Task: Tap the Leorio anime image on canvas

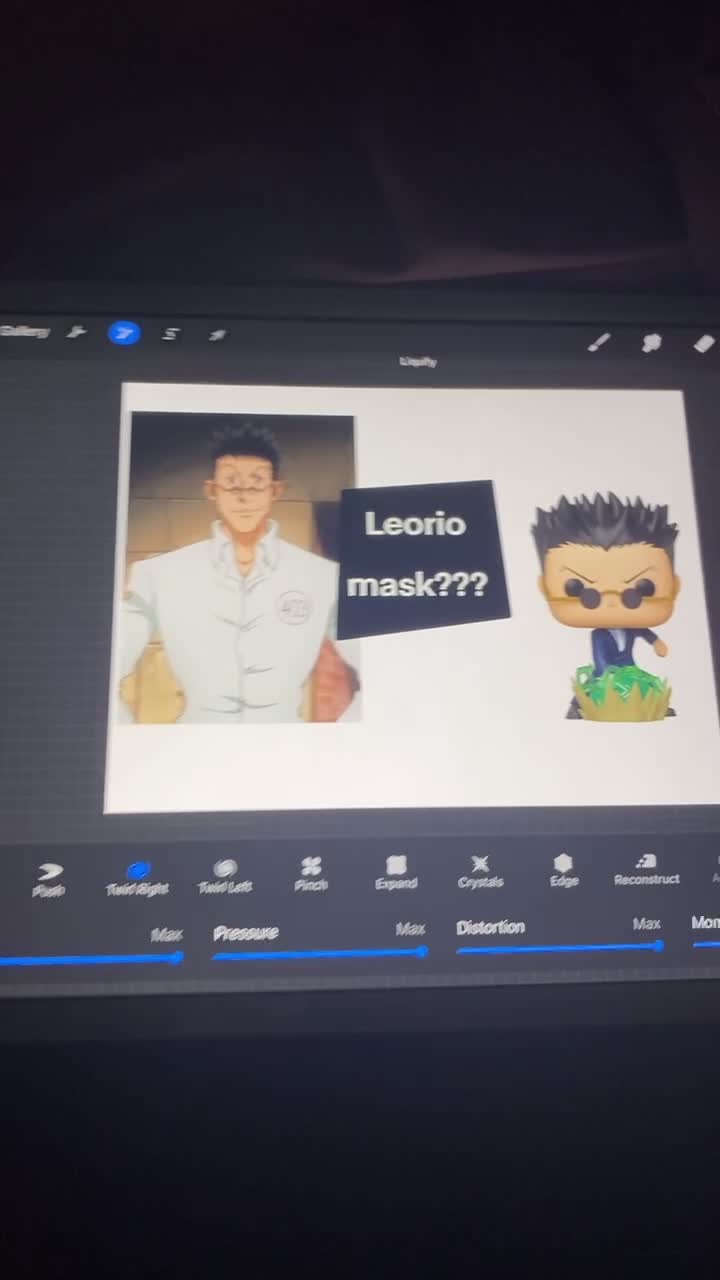Action: pos(239,567)
